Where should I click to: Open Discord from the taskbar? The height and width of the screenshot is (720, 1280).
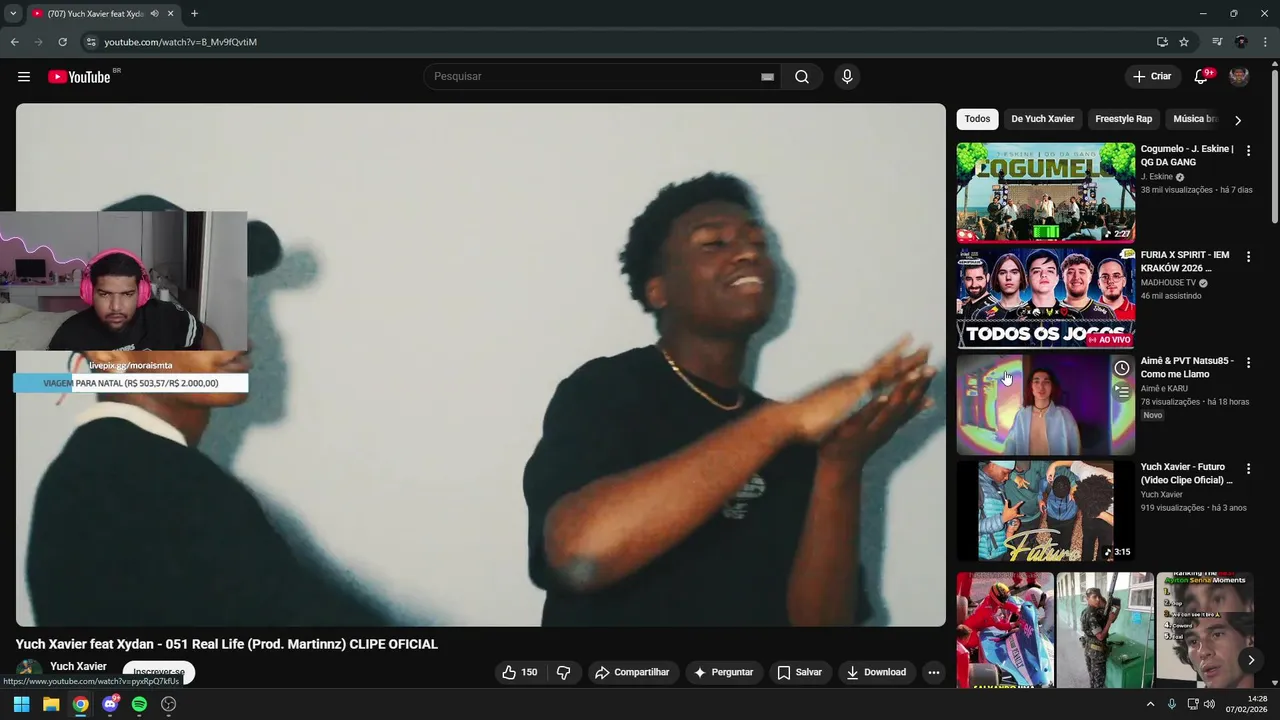click(110, 704)
